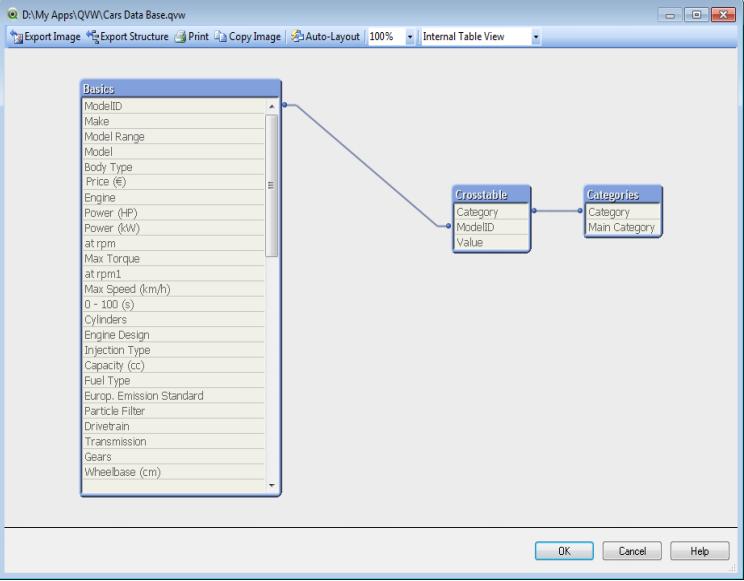The image size is (744, 581).
Task: Select the Transmission field
Action: pos(174,441)
